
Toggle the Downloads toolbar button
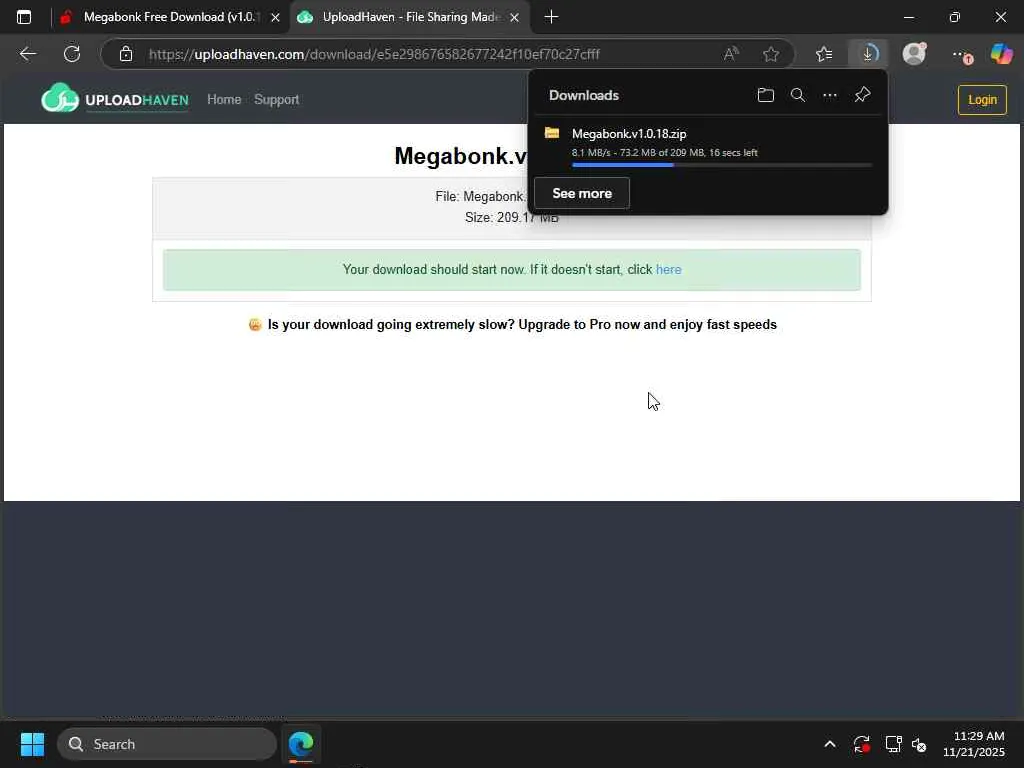click(x=868, y=54)
